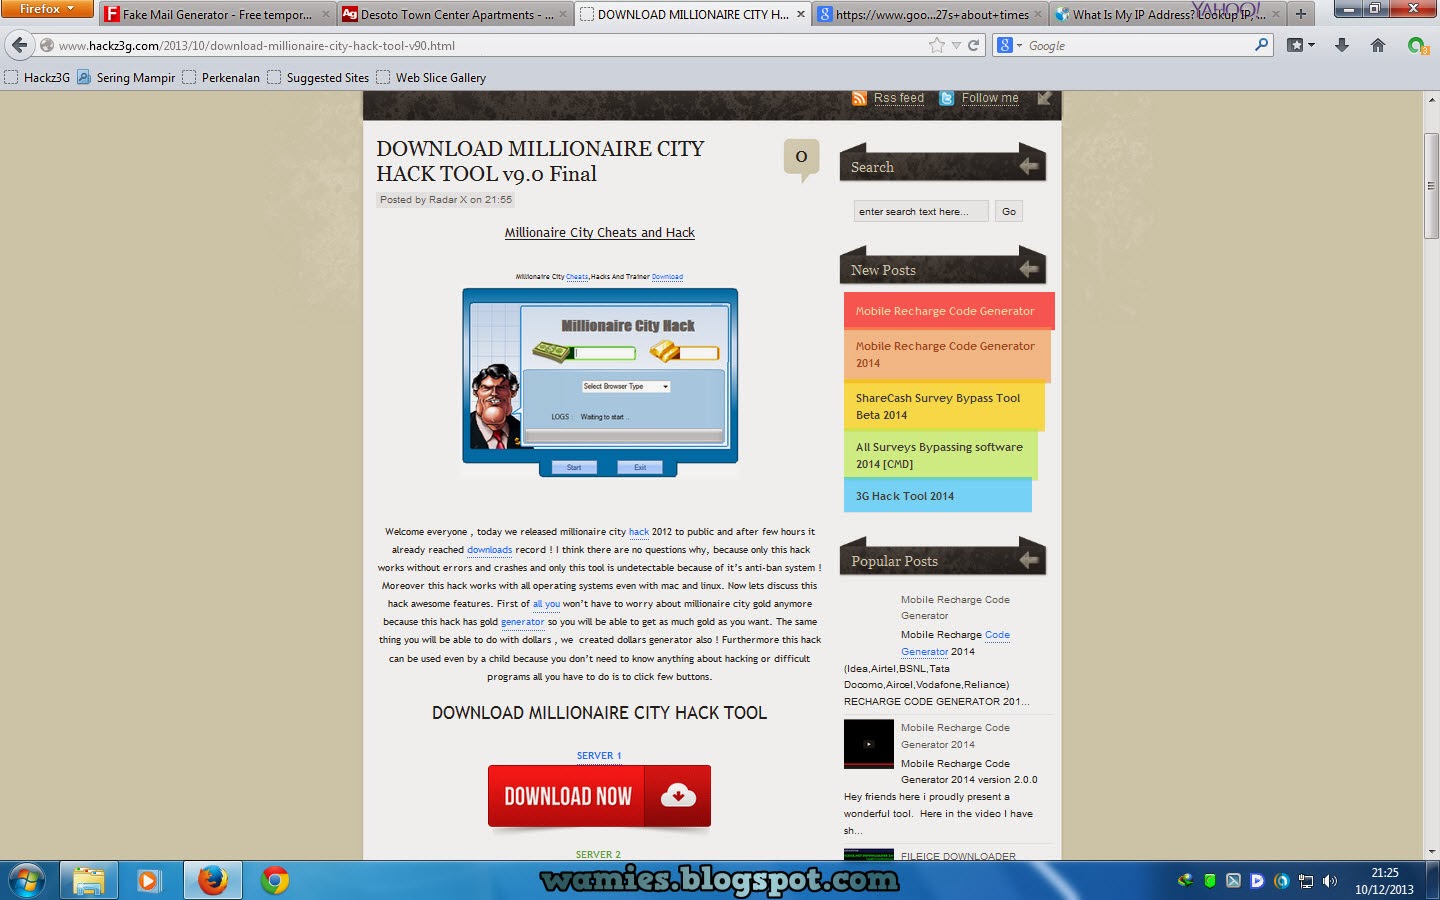Open the Perkenalan bookmark
The height and width of the screenshot is (900, 1440).
(221, 77)
